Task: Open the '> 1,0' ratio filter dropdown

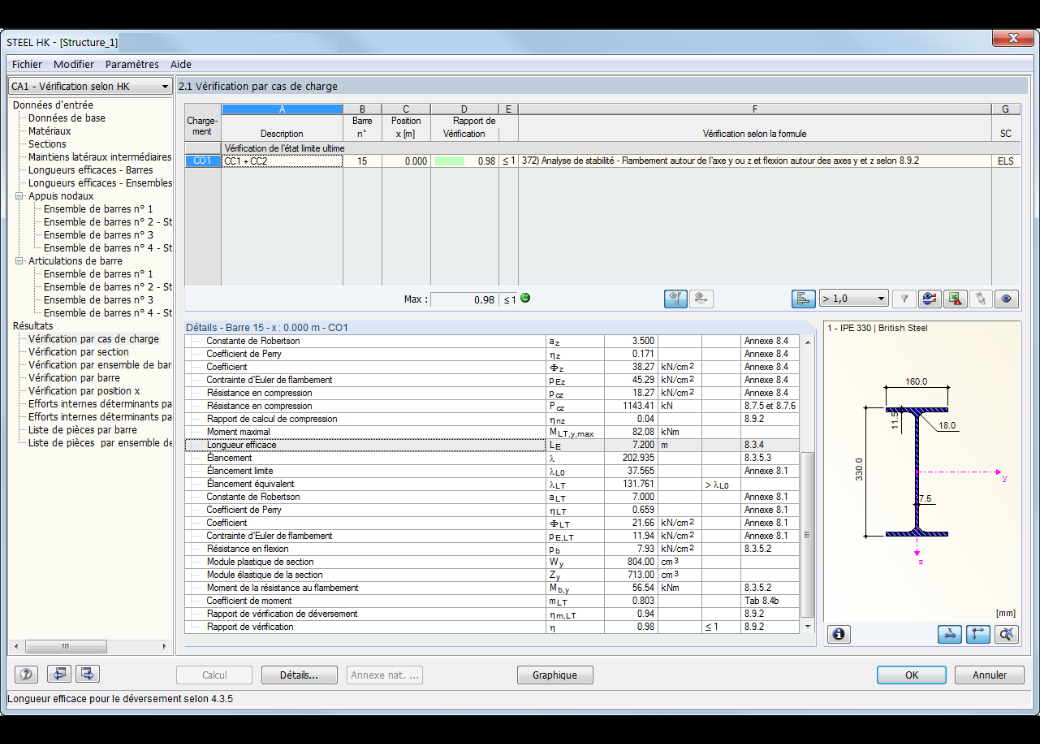Action: (x=853, y=299)
